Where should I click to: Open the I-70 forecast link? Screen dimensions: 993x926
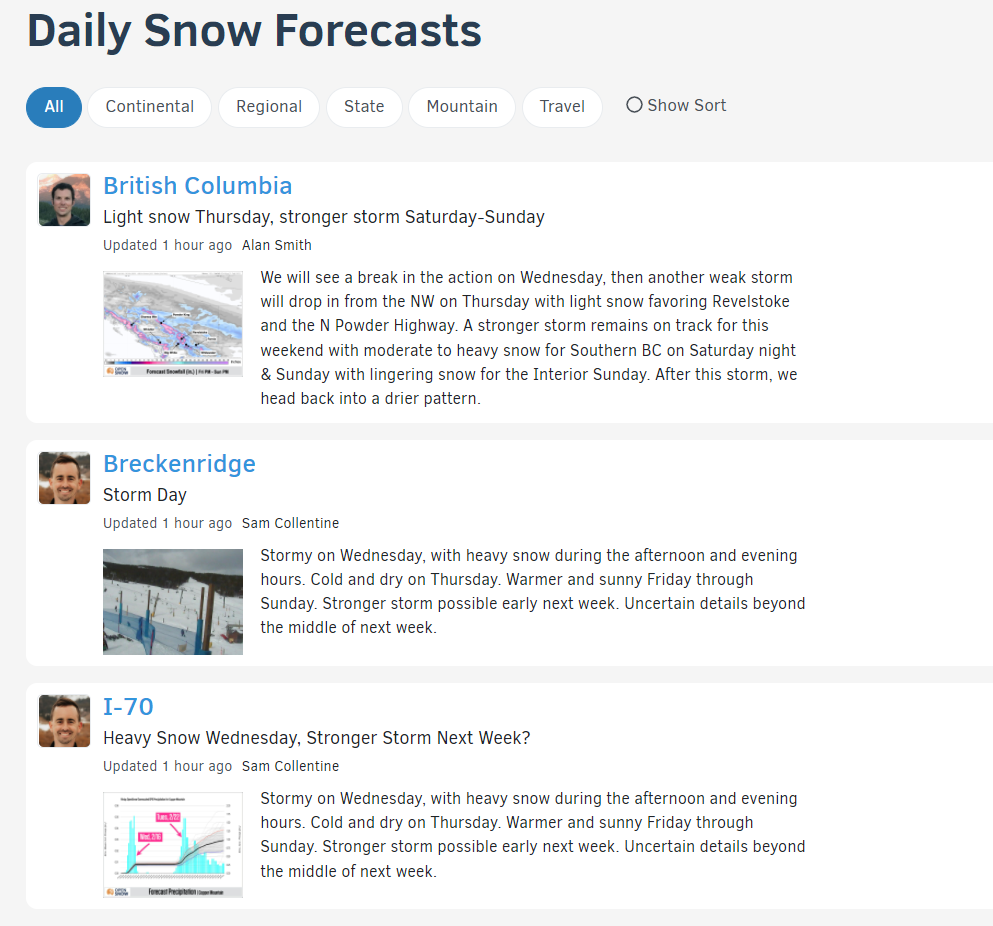click(x=128, y=707)
